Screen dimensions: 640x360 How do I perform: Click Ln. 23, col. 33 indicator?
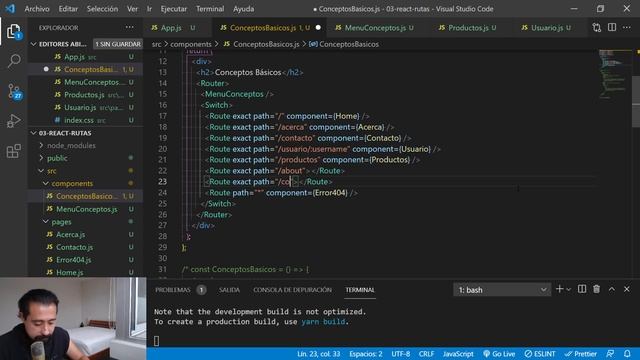[x=318, y=353]
